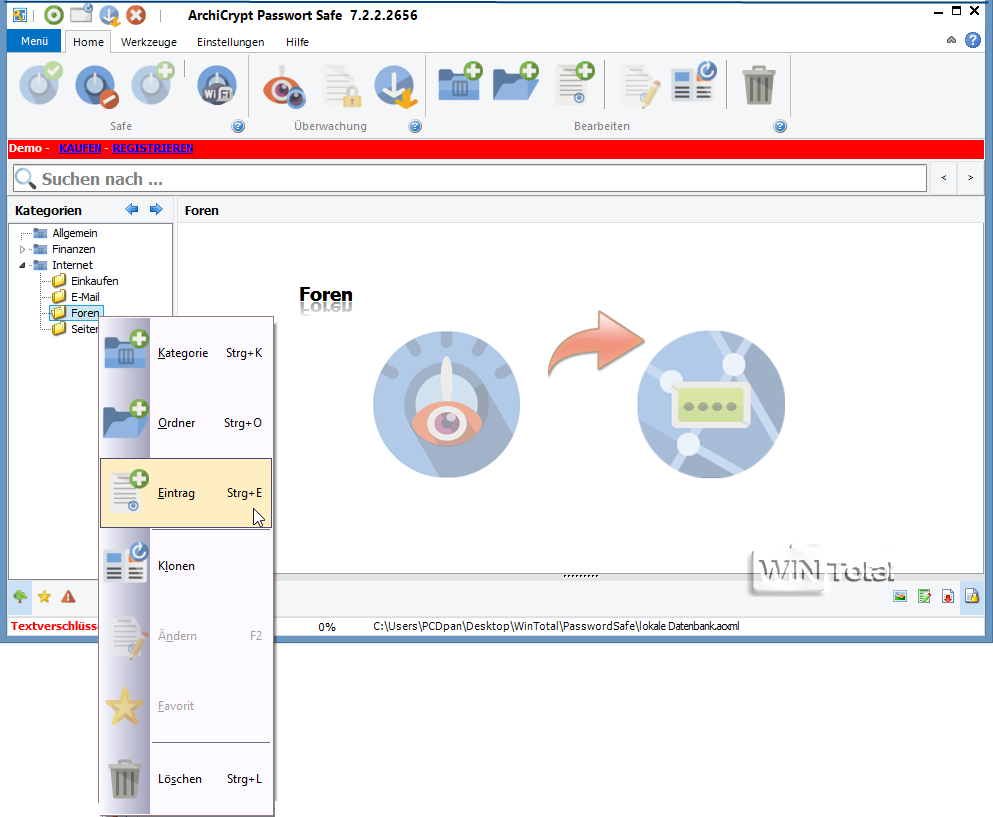
Task: Open the Hilfe tab
Action: [297, 42]
